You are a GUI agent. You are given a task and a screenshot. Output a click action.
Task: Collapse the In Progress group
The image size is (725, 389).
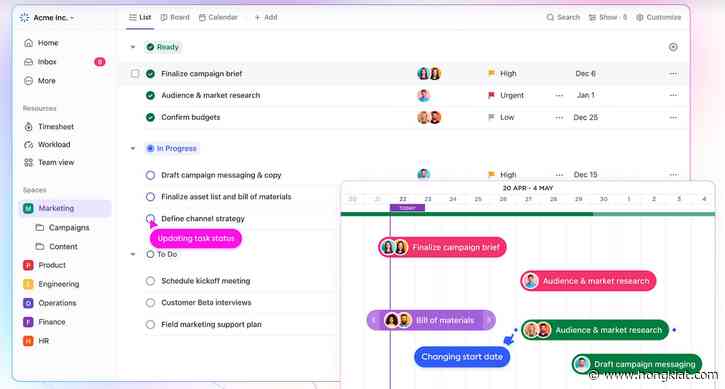coord(133,148)
